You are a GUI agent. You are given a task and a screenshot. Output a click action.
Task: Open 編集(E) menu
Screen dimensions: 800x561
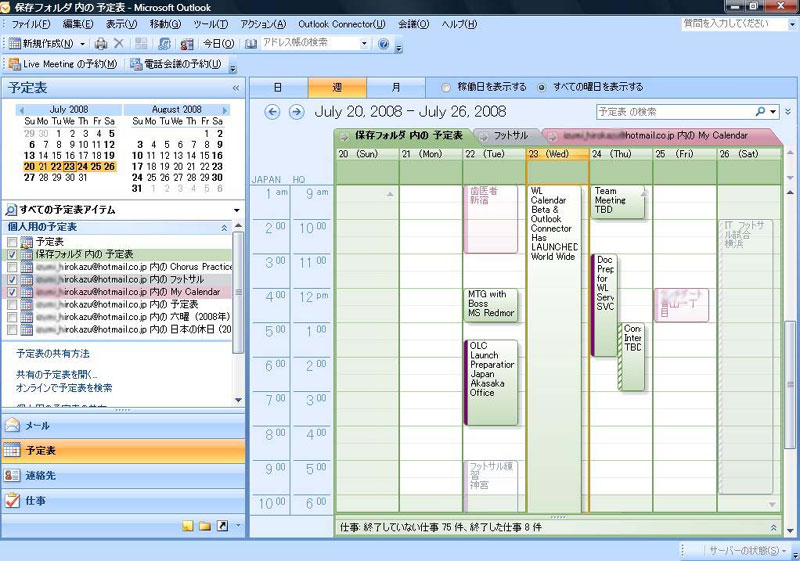[x=78, y=24]
